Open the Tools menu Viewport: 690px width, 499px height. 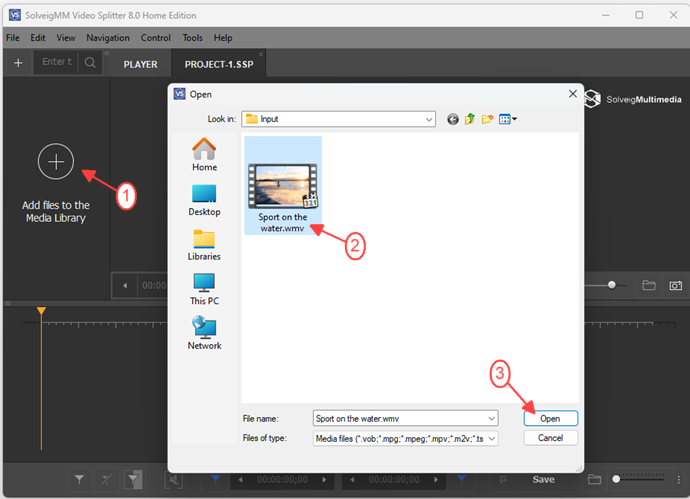coord(192,38)
